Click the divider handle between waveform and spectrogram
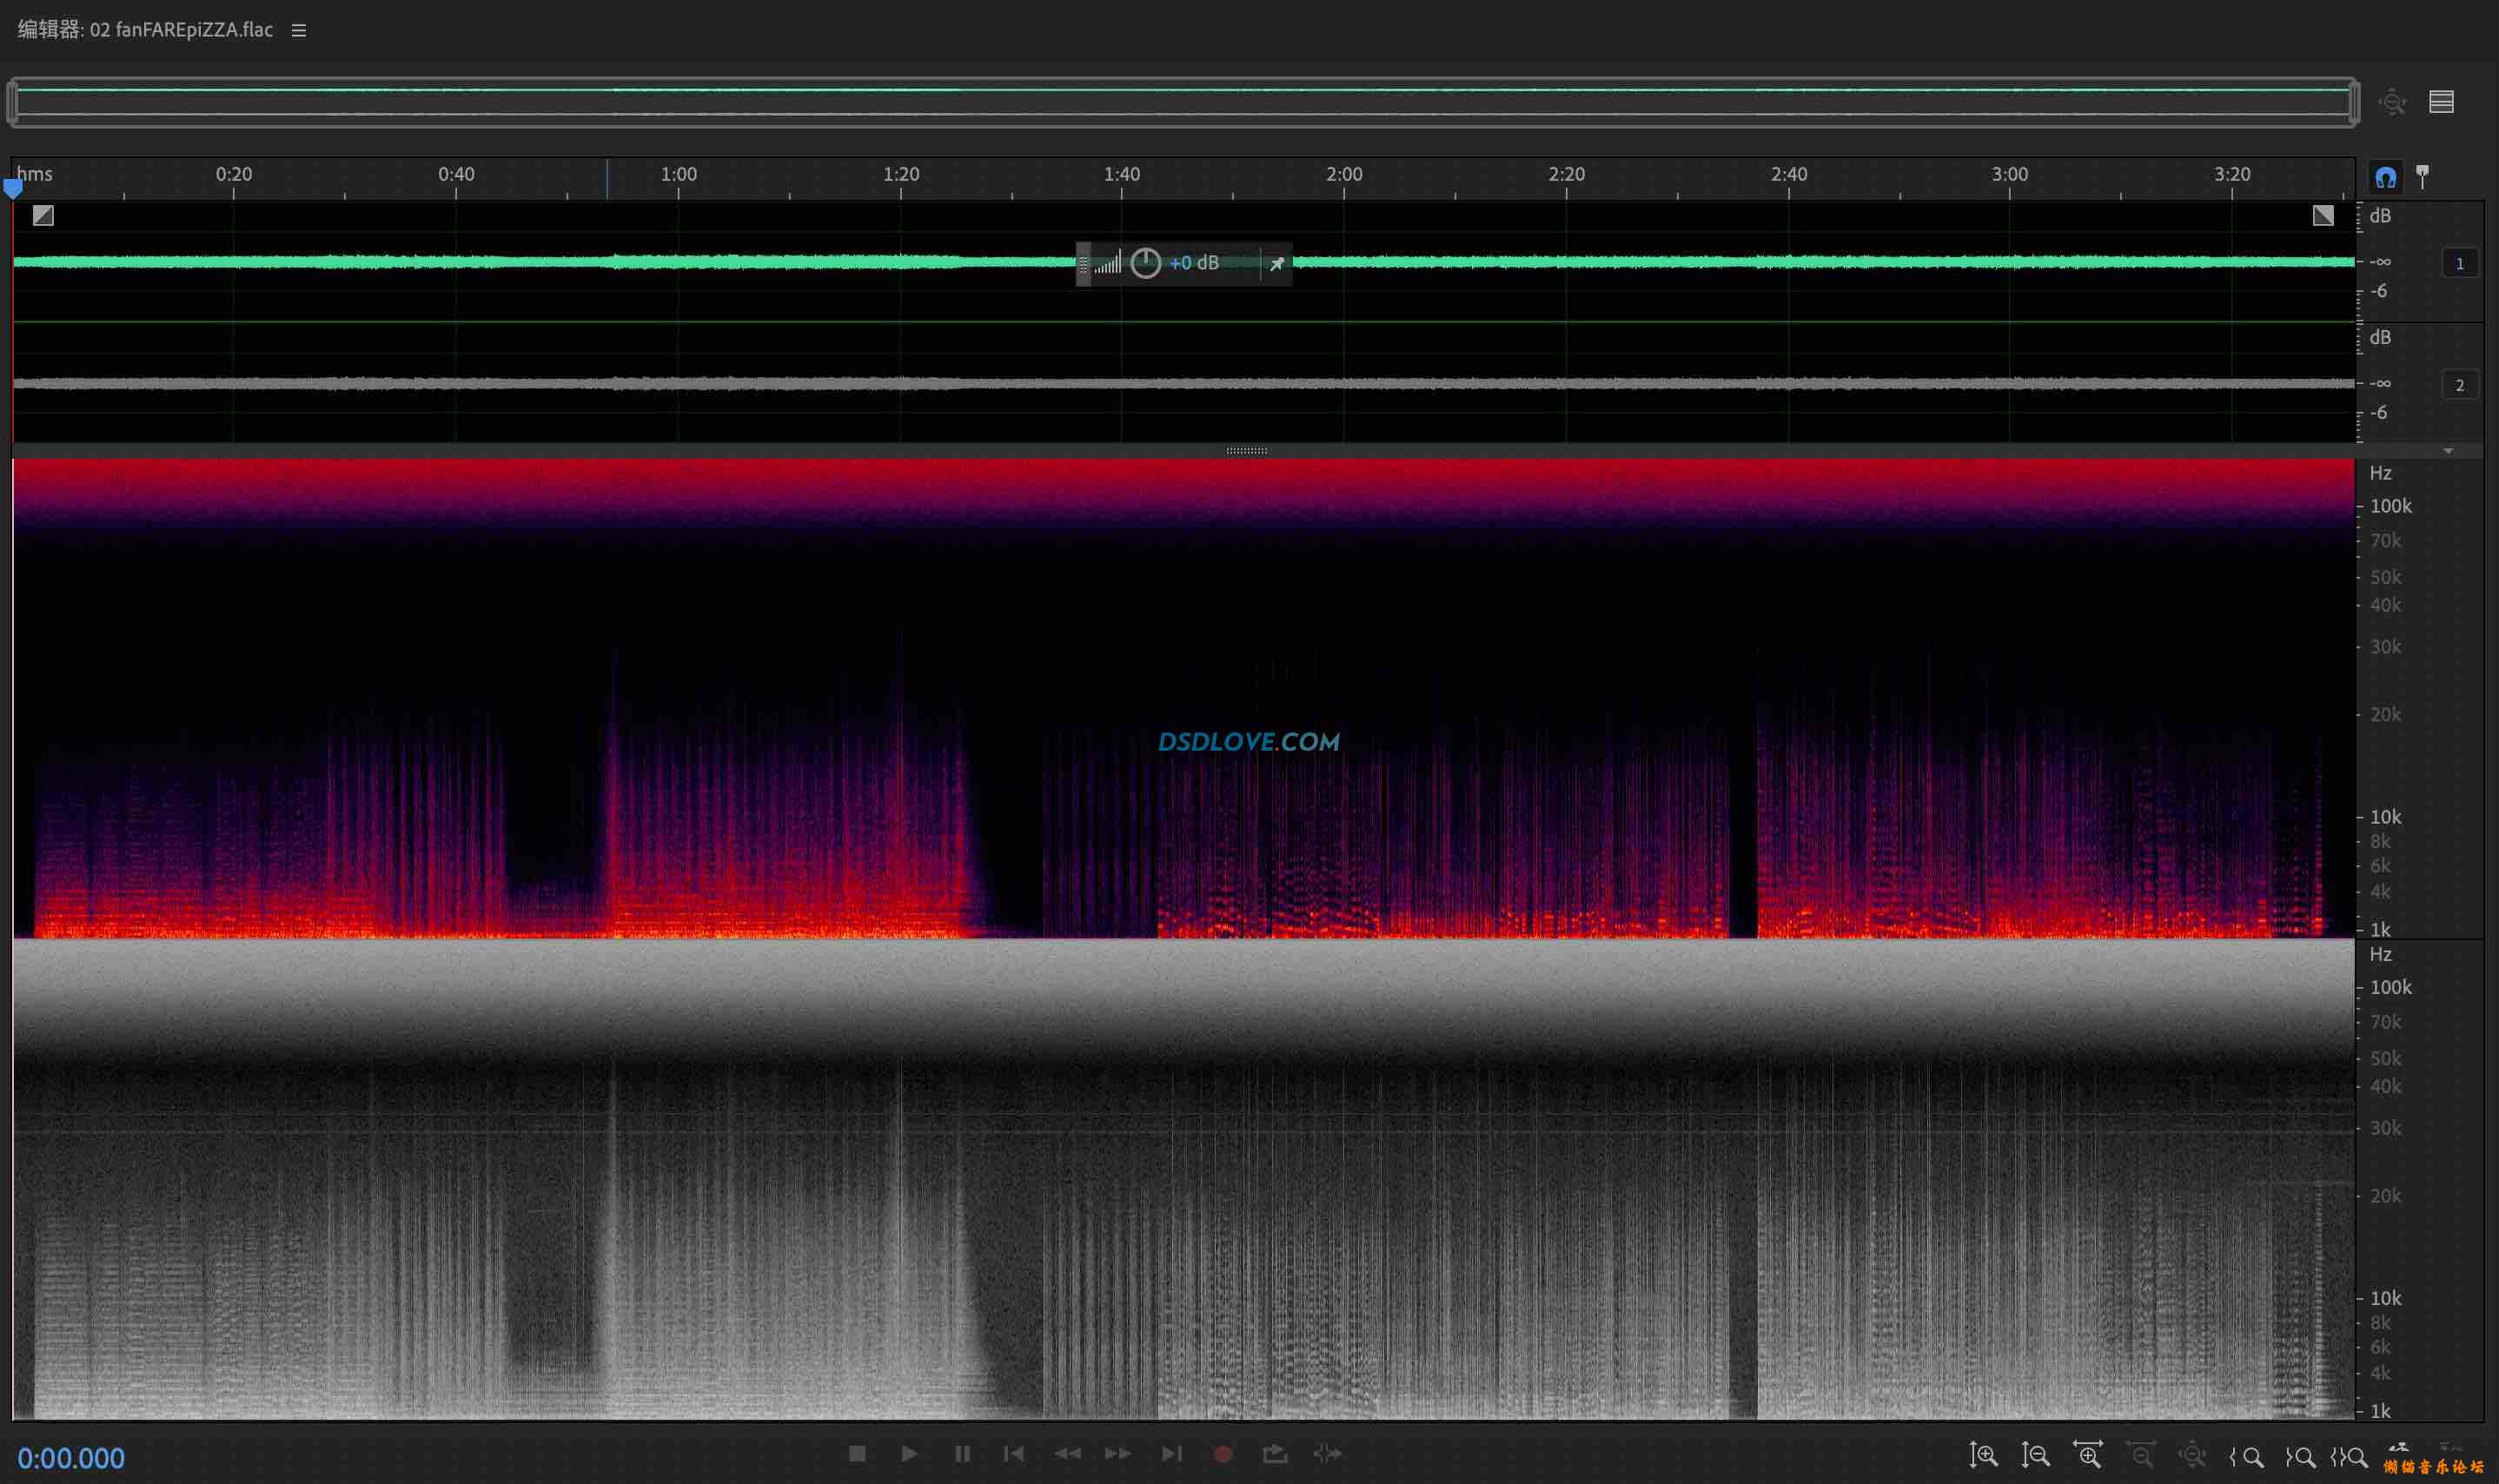Viewport: 2499px width, 1484px height. [x=1247, y=451]
